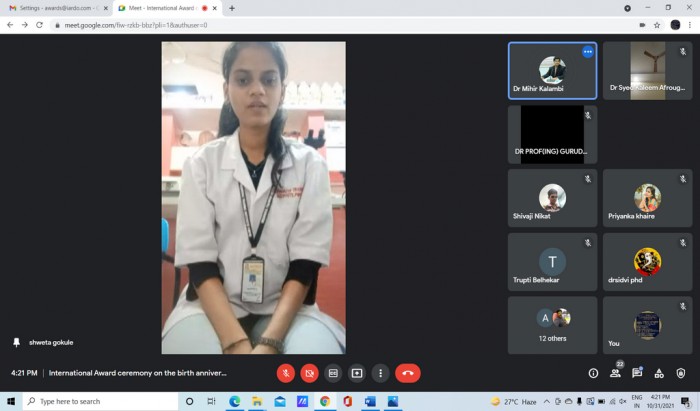Turn on the camera button
The image size is (700, 411).
(x=309, y=373)
